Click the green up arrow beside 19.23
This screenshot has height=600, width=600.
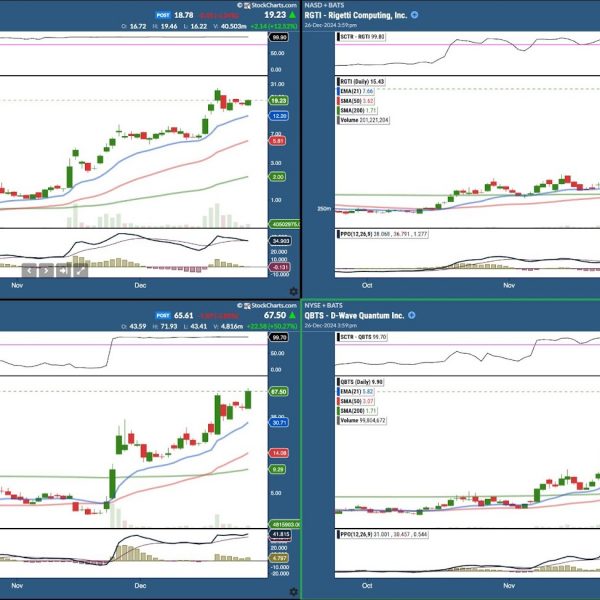pos(292,15)
